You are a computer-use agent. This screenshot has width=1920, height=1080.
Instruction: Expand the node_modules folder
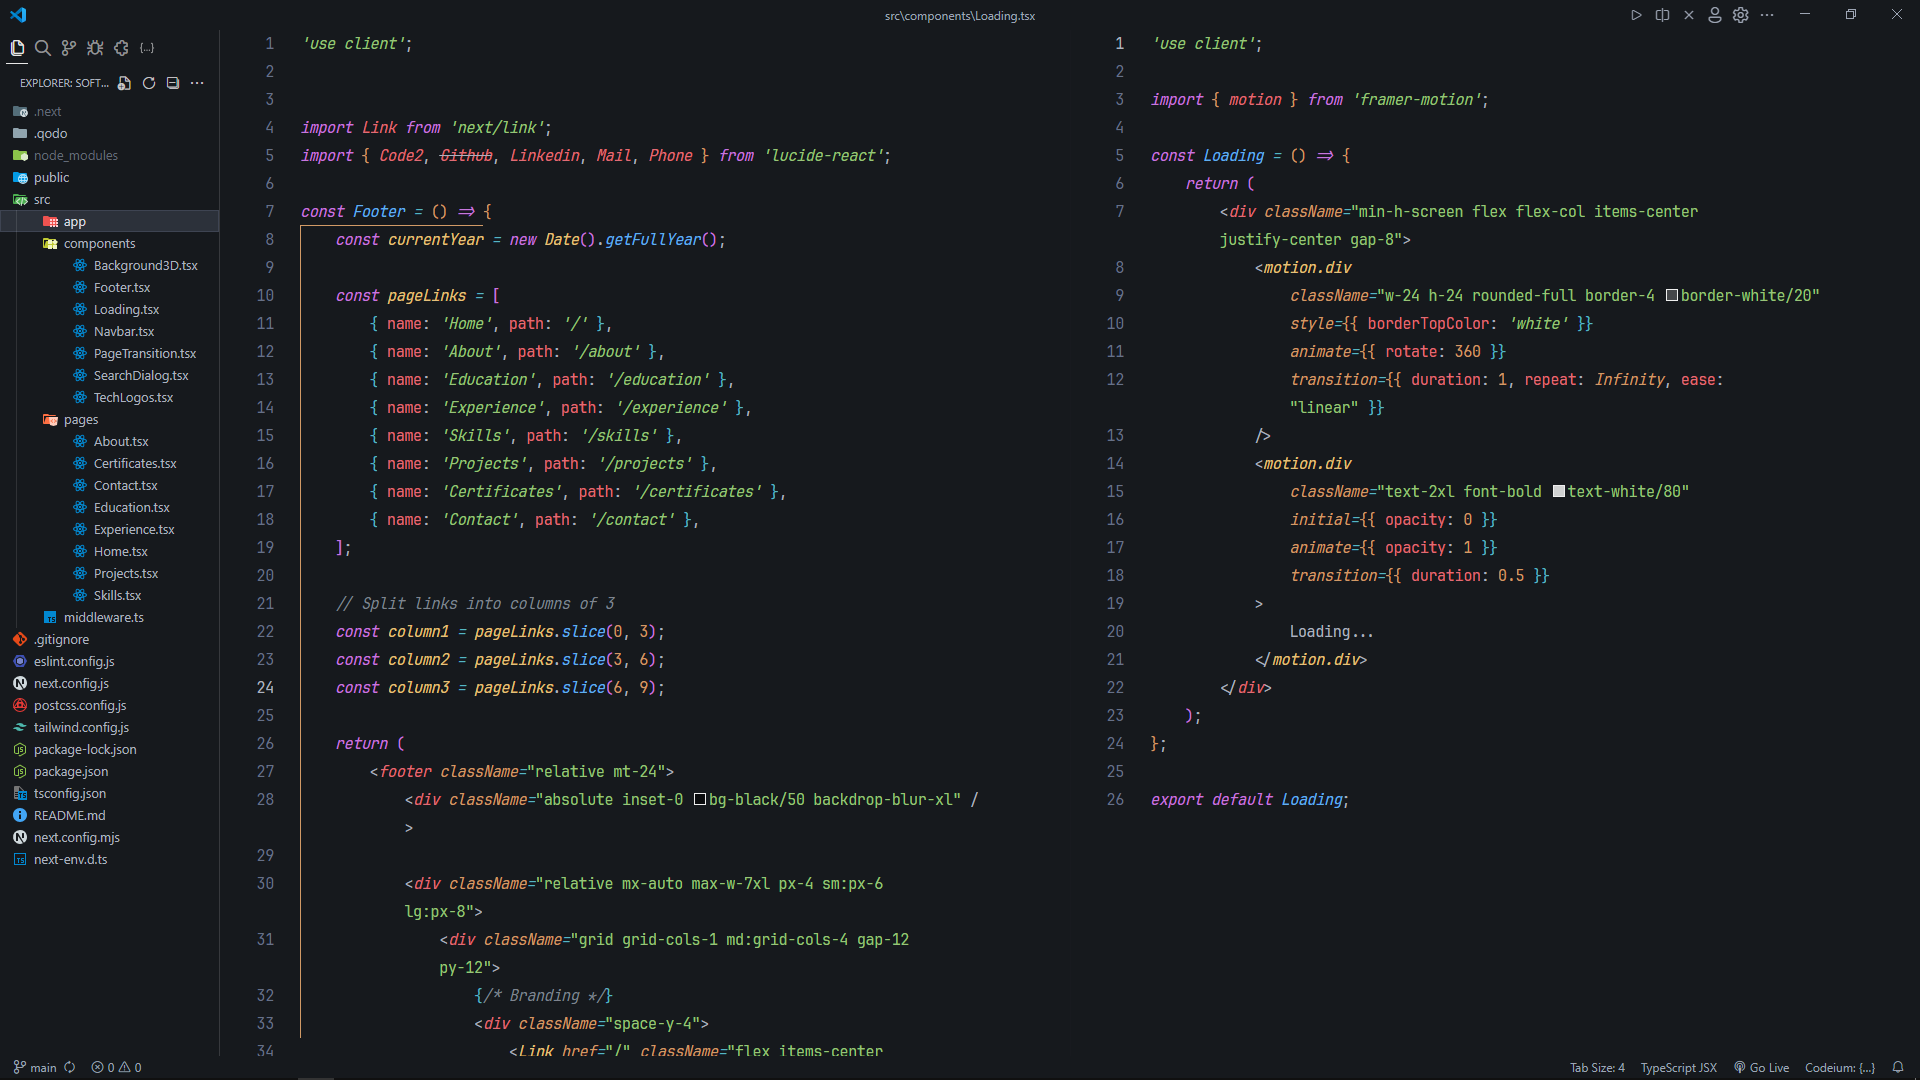point(75,155)
